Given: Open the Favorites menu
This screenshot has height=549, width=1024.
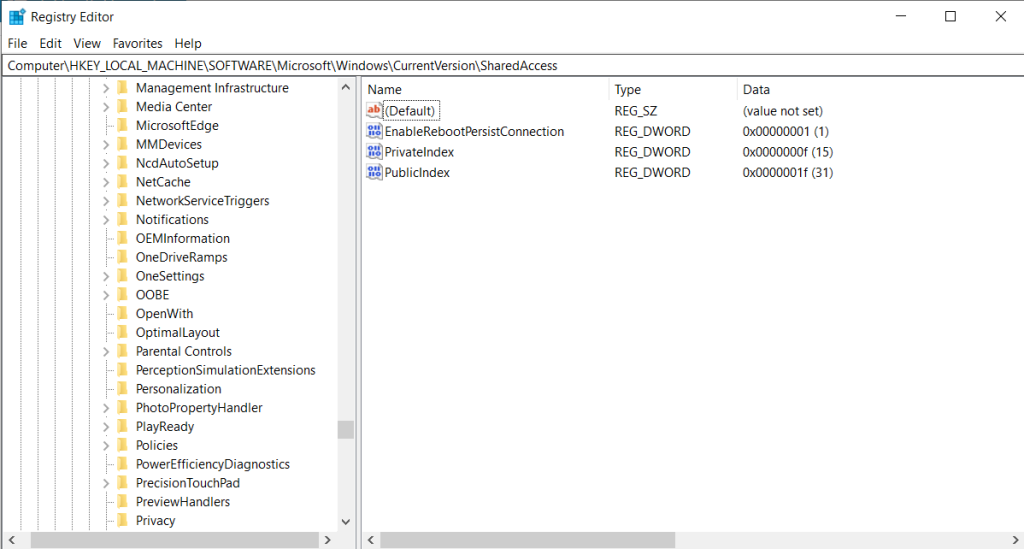Looking at the screenshot, I should [137, 43].
